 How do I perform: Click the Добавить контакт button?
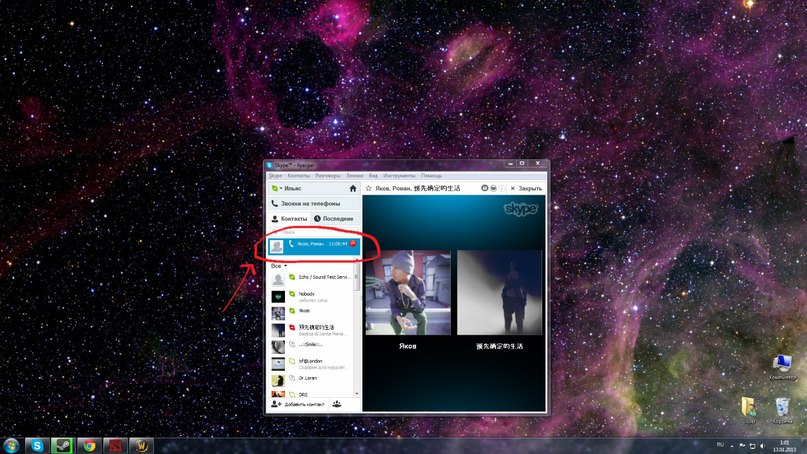(x=298, y=404)
